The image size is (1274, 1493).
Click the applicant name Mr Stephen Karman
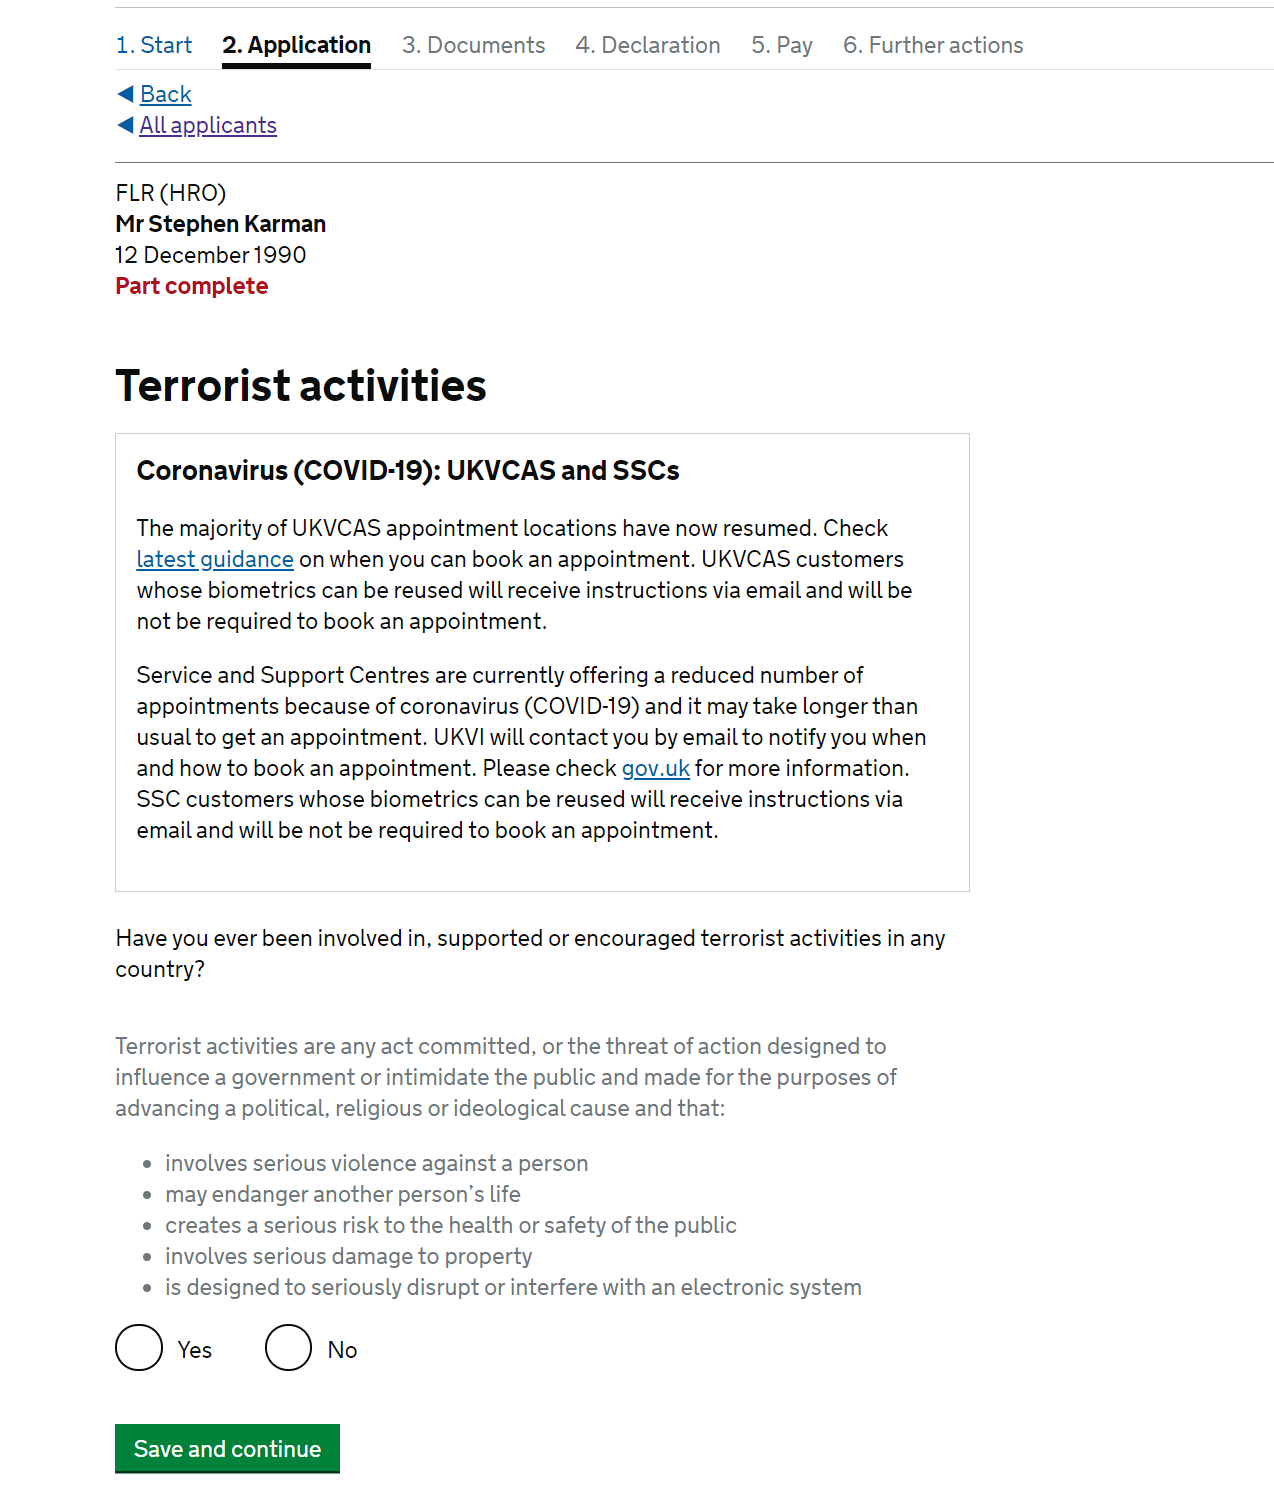(x=221, y=224)
